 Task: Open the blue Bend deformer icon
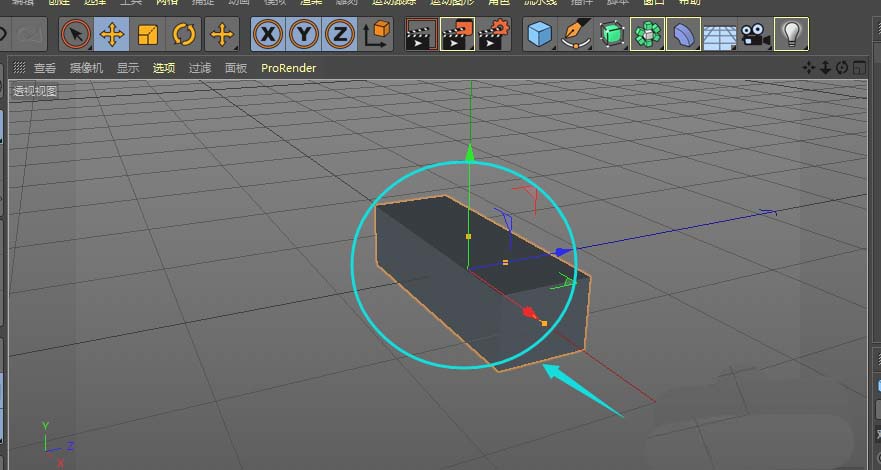pos(683,34)
